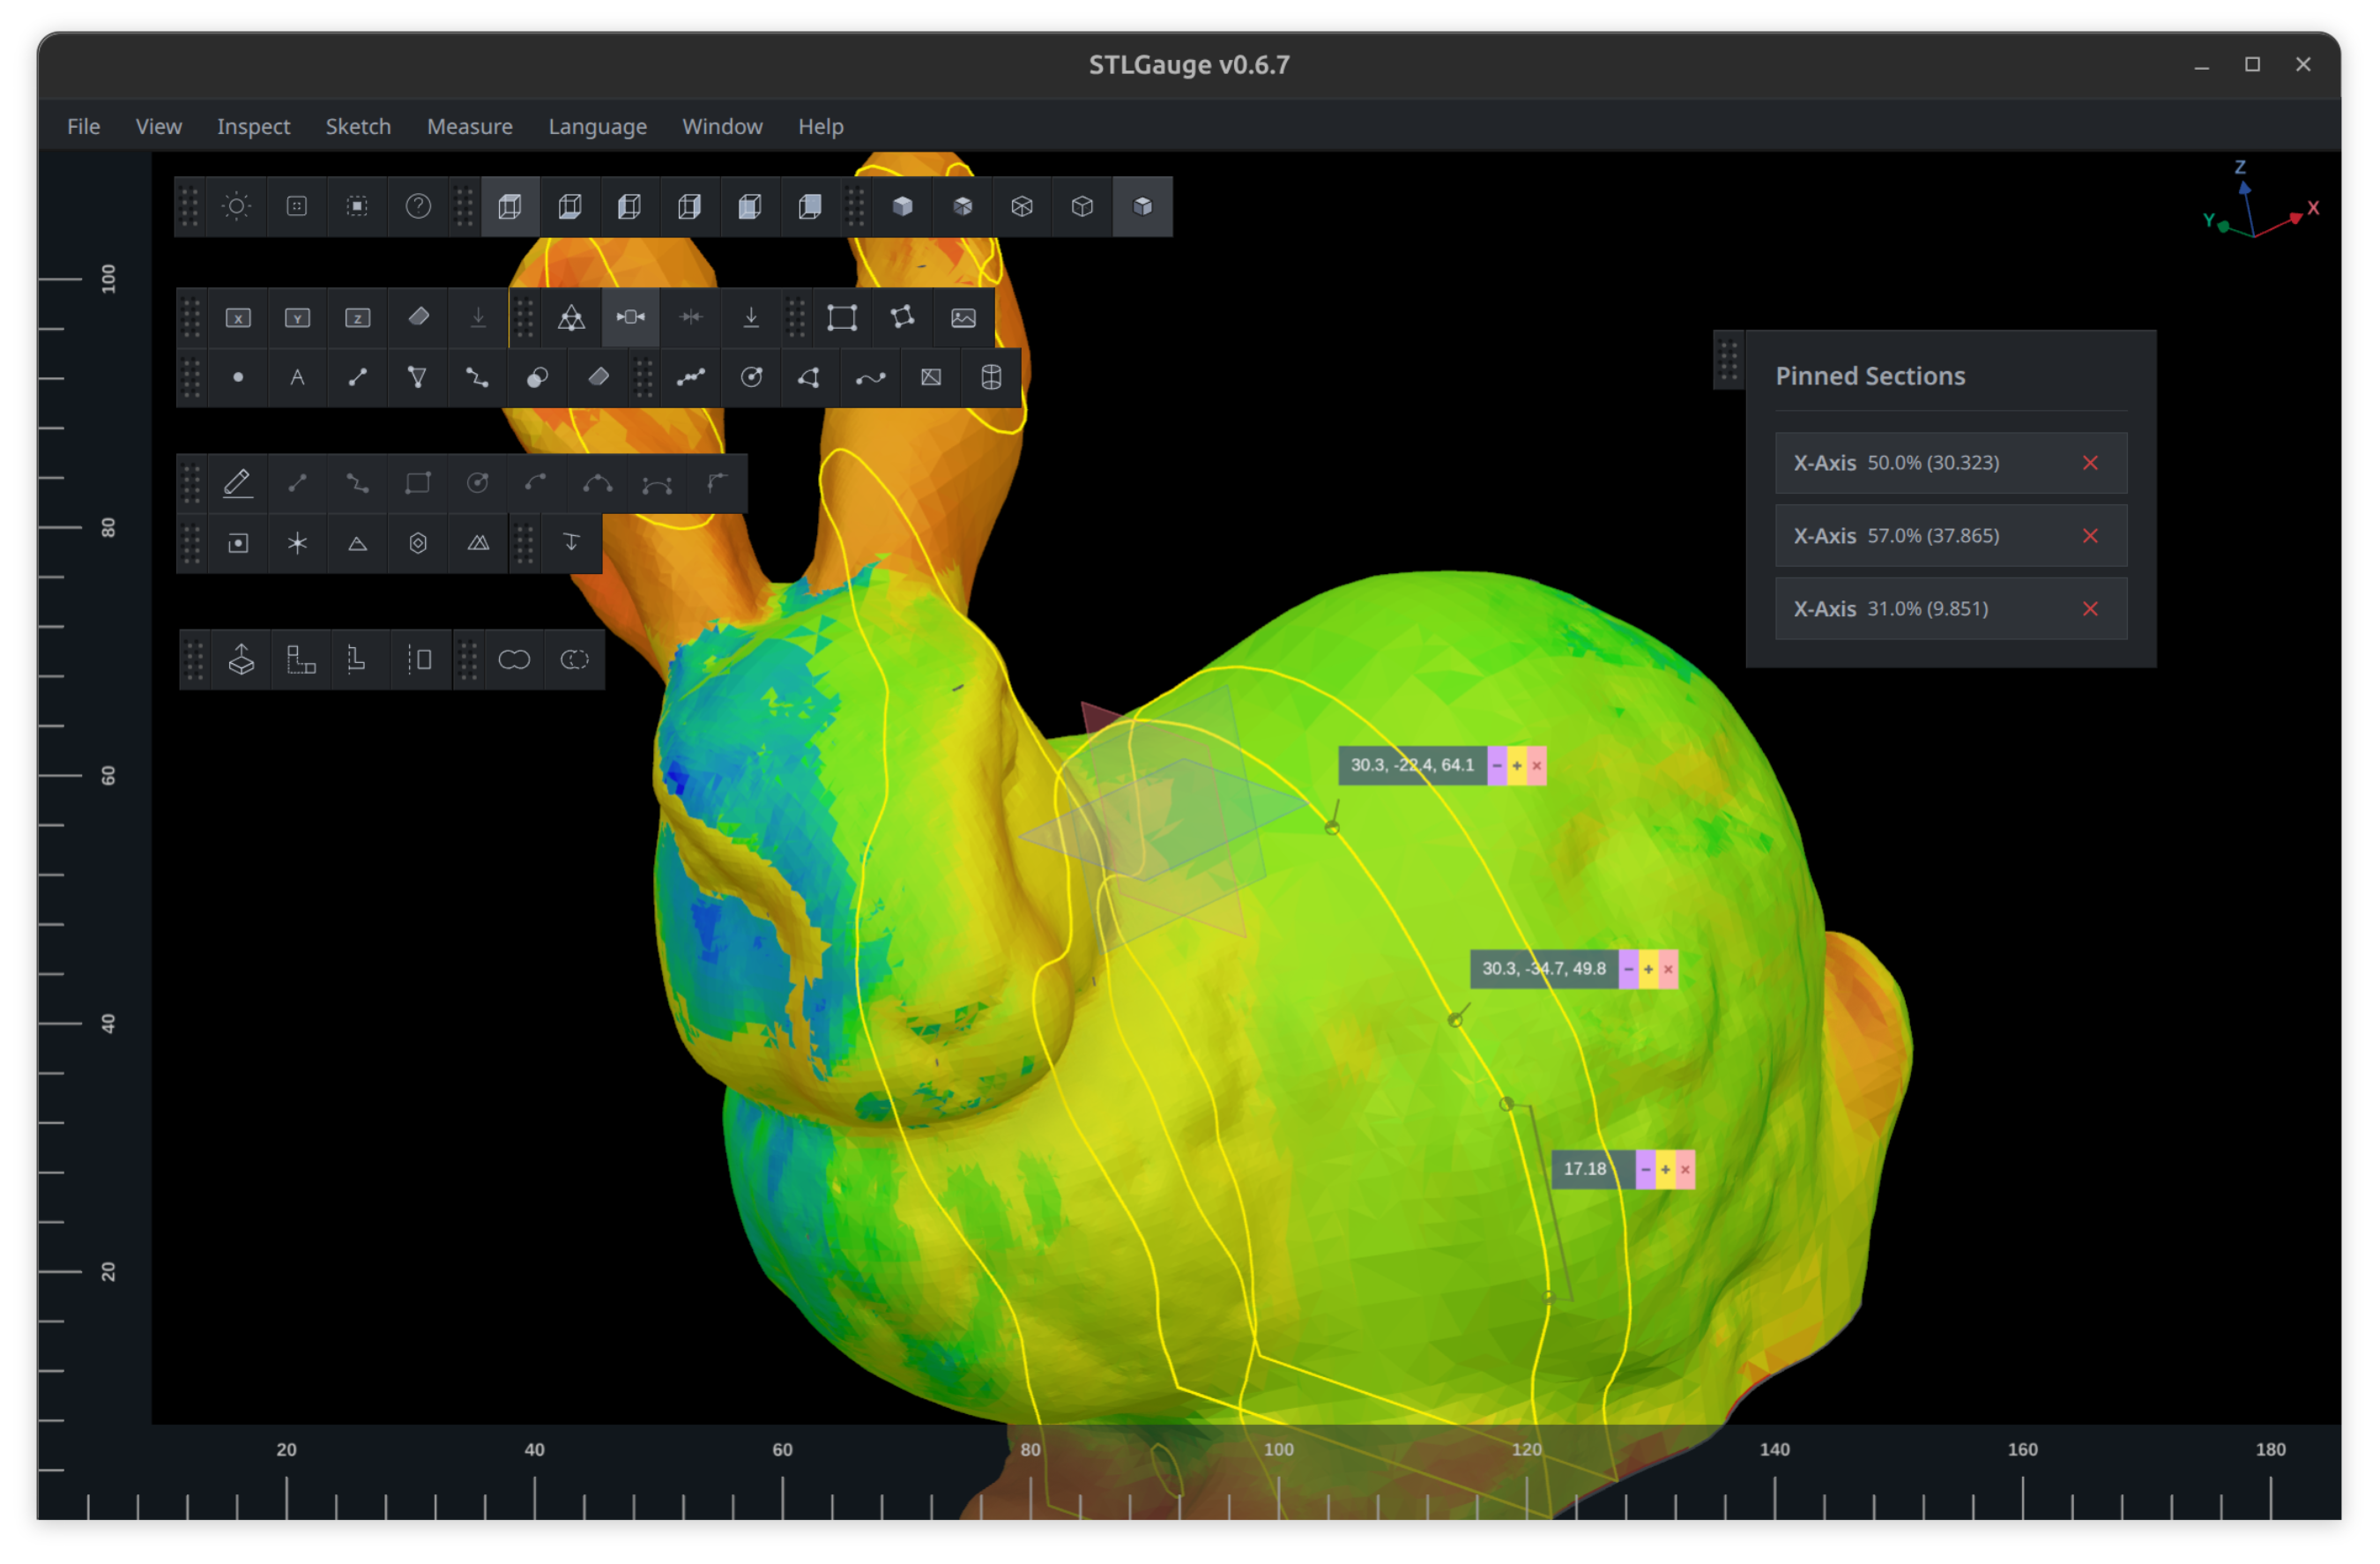Select the Extrude tool
Viewport: 2380px width, 1564px height.
[x=240, y=659]
